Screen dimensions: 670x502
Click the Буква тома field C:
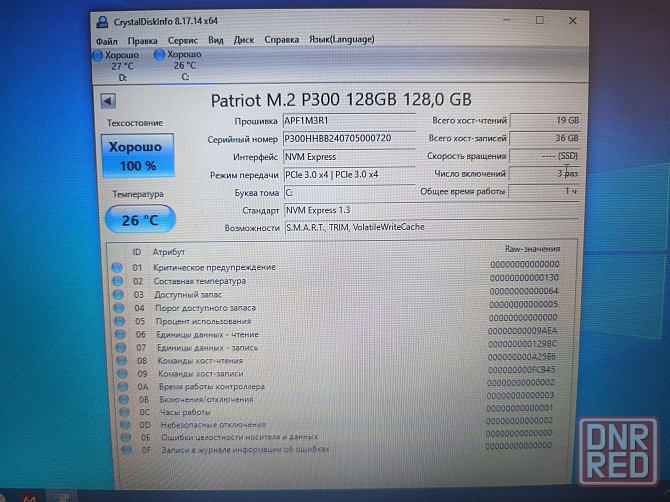coord(350,192)
